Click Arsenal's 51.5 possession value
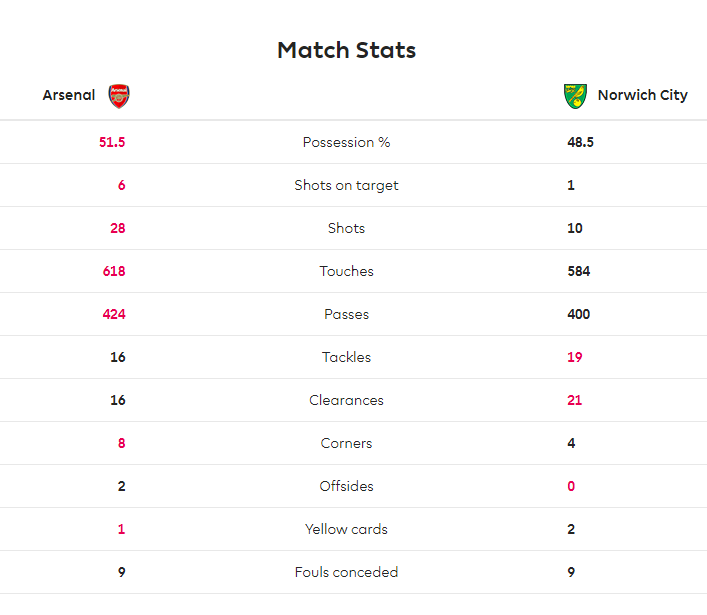 click(x=112, y=142)
